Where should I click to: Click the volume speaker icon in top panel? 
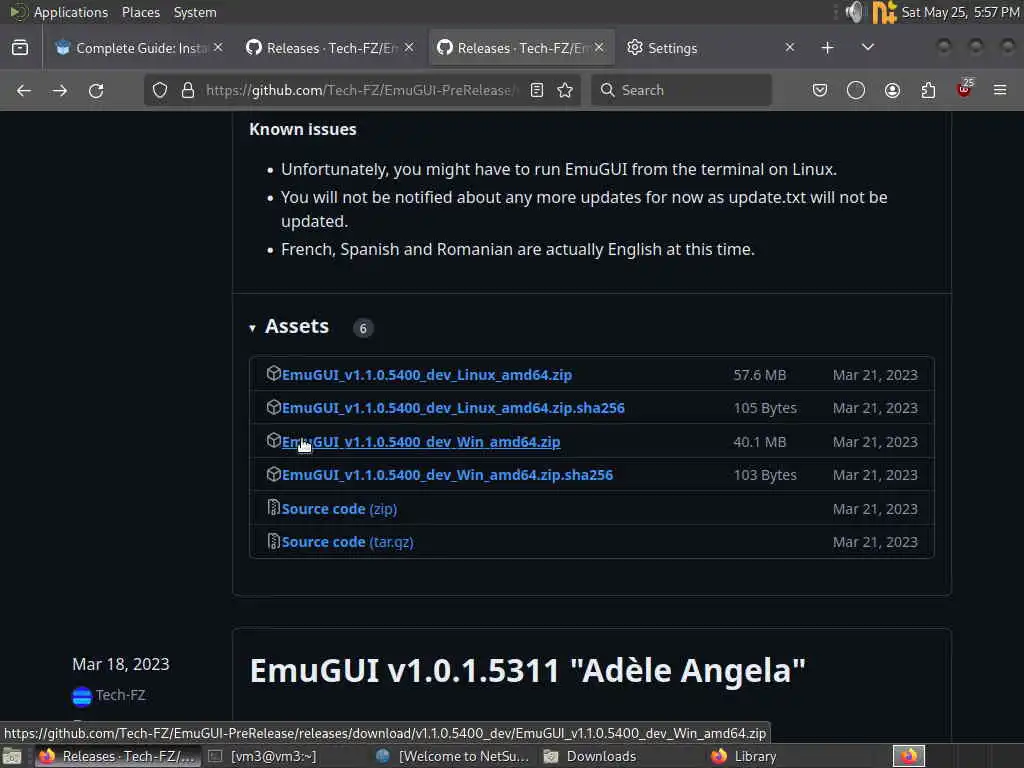pyautogui.click(x=854, y=12)
